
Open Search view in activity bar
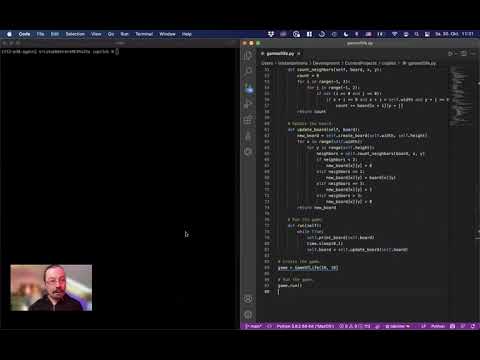(248, 71)
